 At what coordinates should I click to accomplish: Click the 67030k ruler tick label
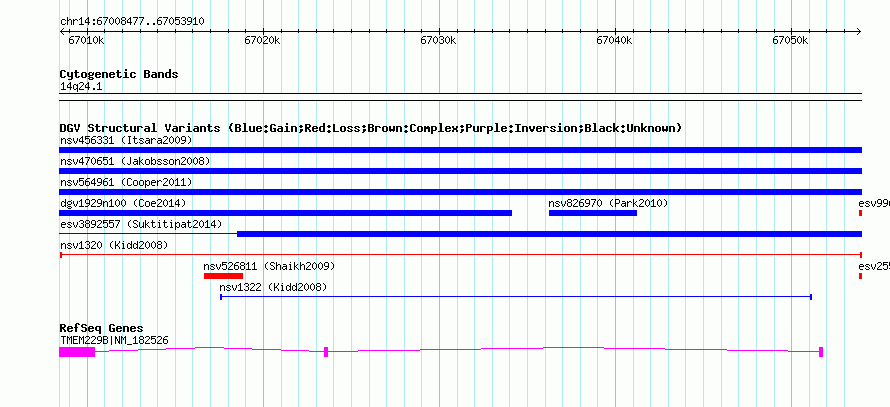pos(438,41)
